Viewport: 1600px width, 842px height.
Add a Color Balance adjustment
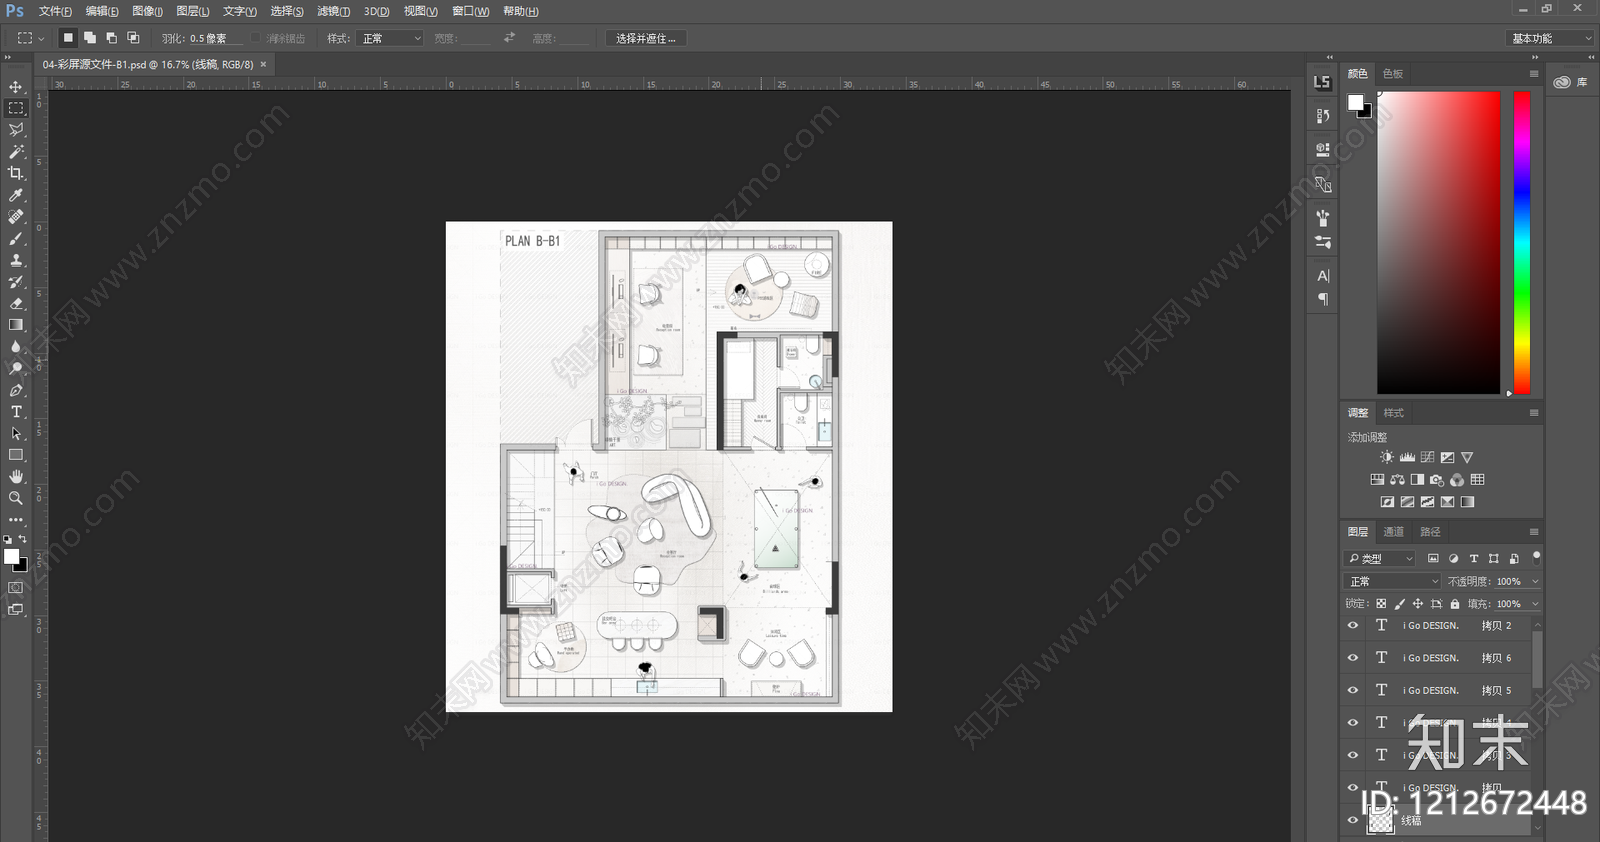(x=1397, y=480)
